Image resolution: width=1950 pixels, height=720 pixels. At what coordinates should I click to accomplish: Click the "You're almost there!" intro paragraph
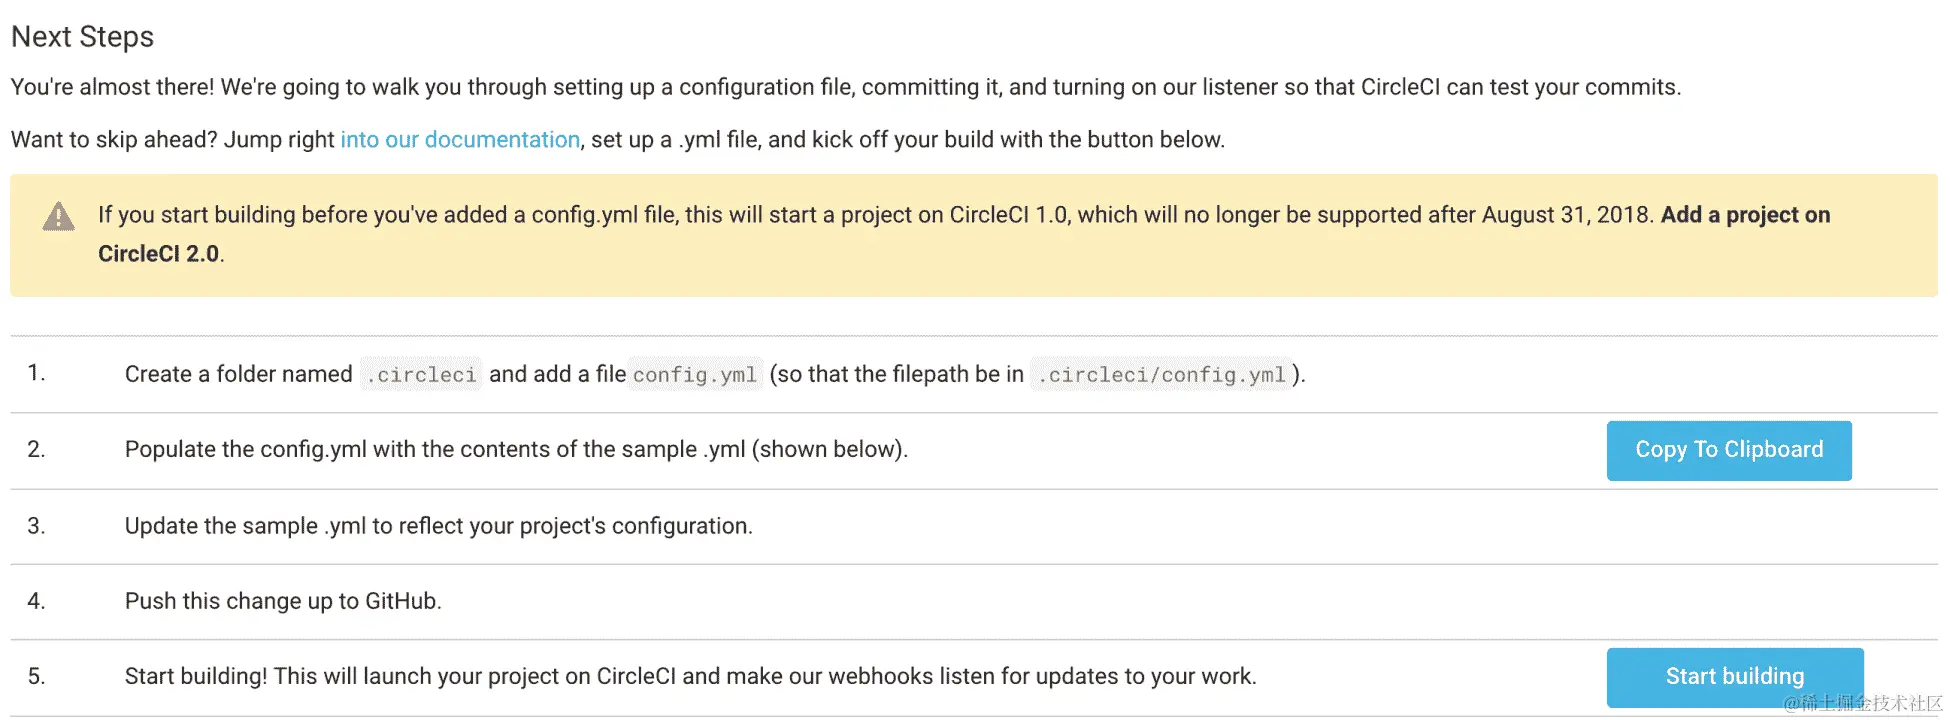click(x=845, y=88)
